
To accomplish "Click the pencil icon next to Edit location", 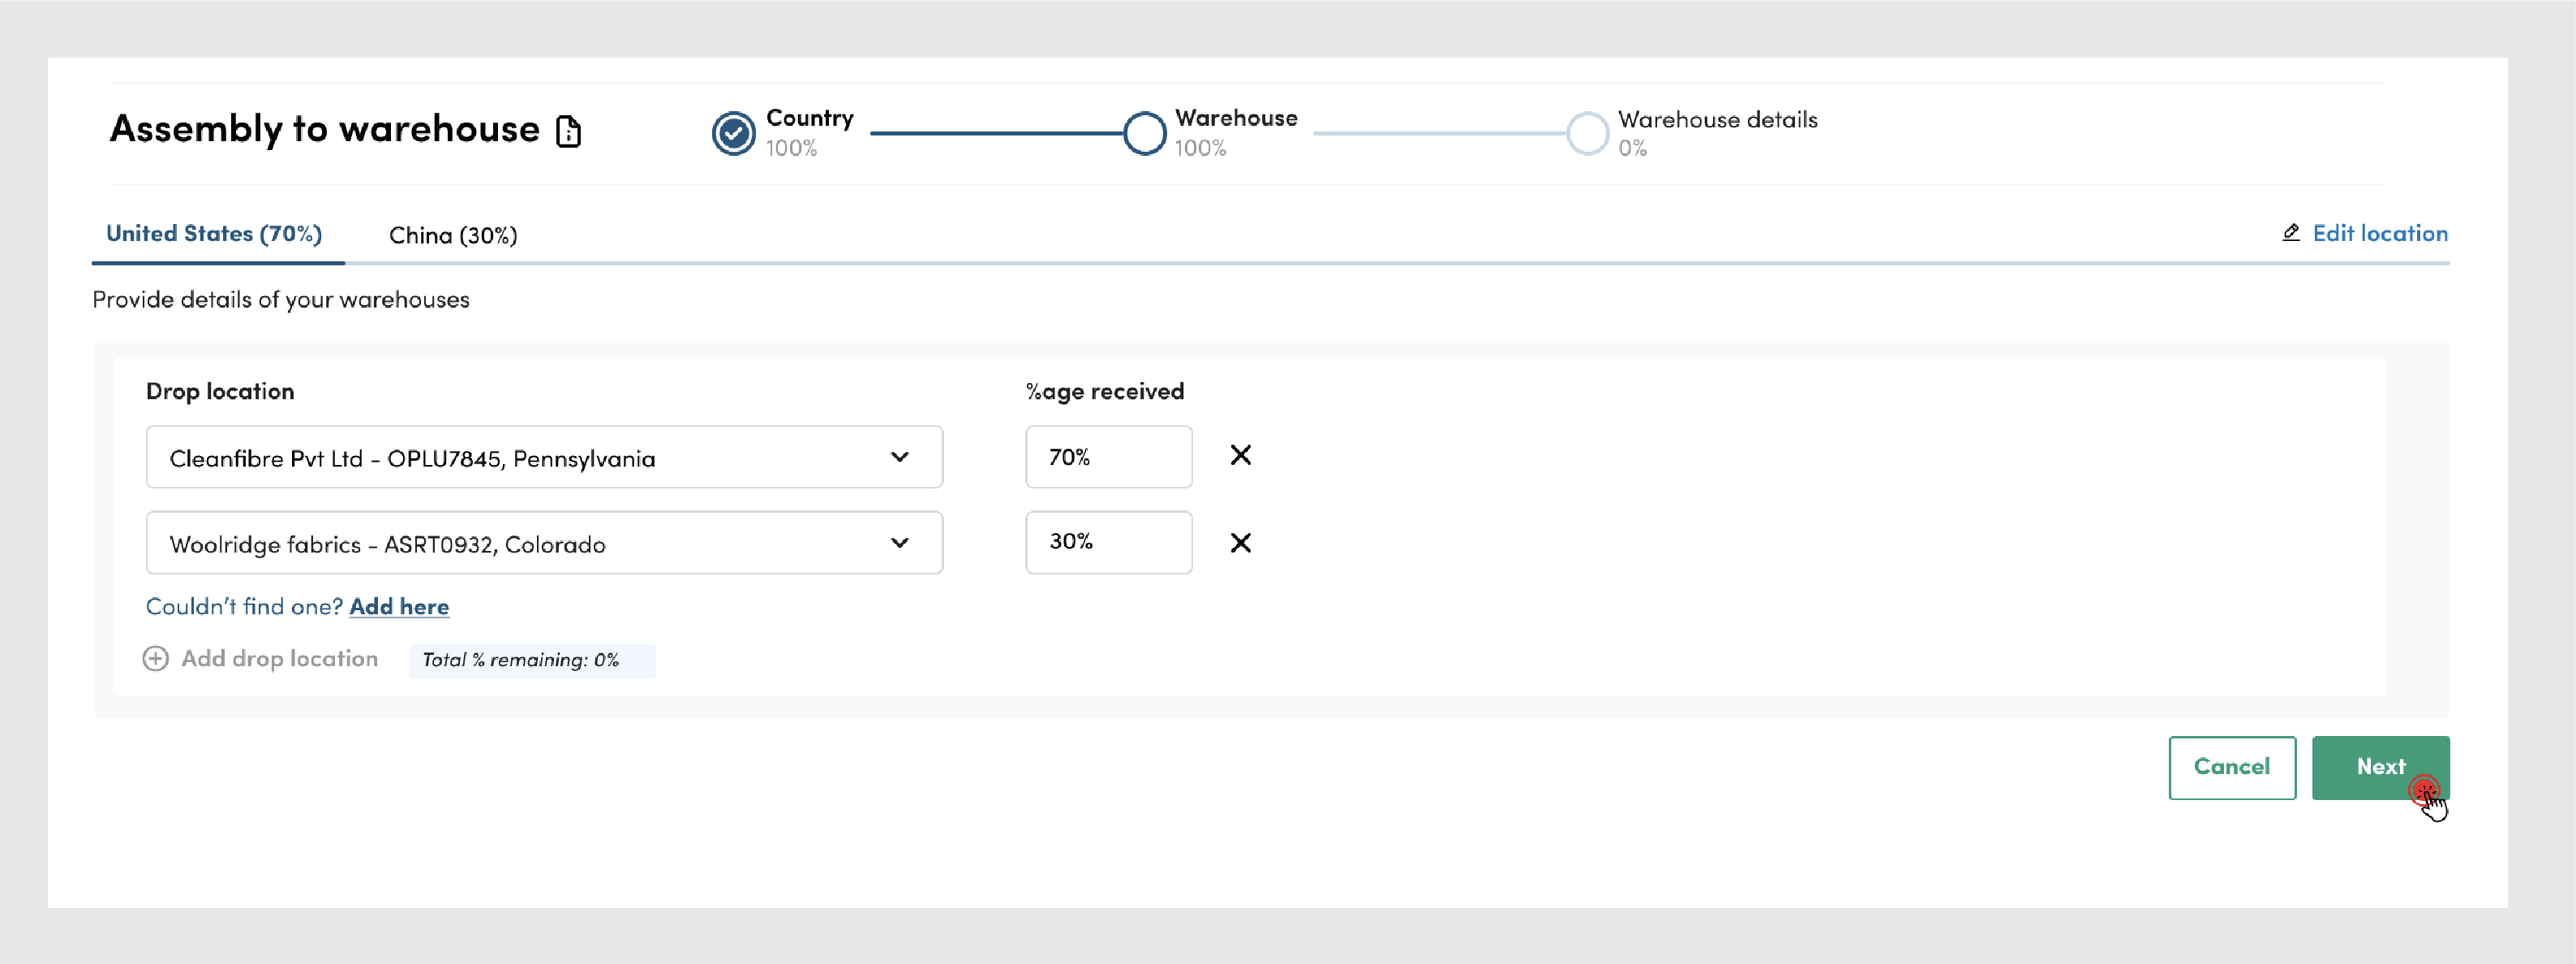I will coord(2290,233).
